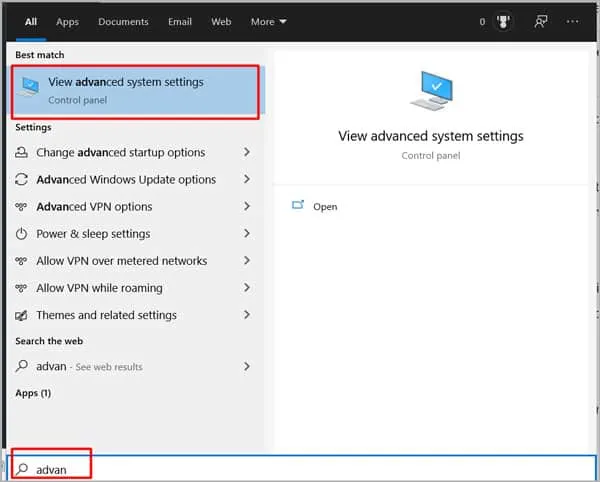Expand arrow for Themes and related settings
This screenshot has width=600, height=482.
[247, 315]
